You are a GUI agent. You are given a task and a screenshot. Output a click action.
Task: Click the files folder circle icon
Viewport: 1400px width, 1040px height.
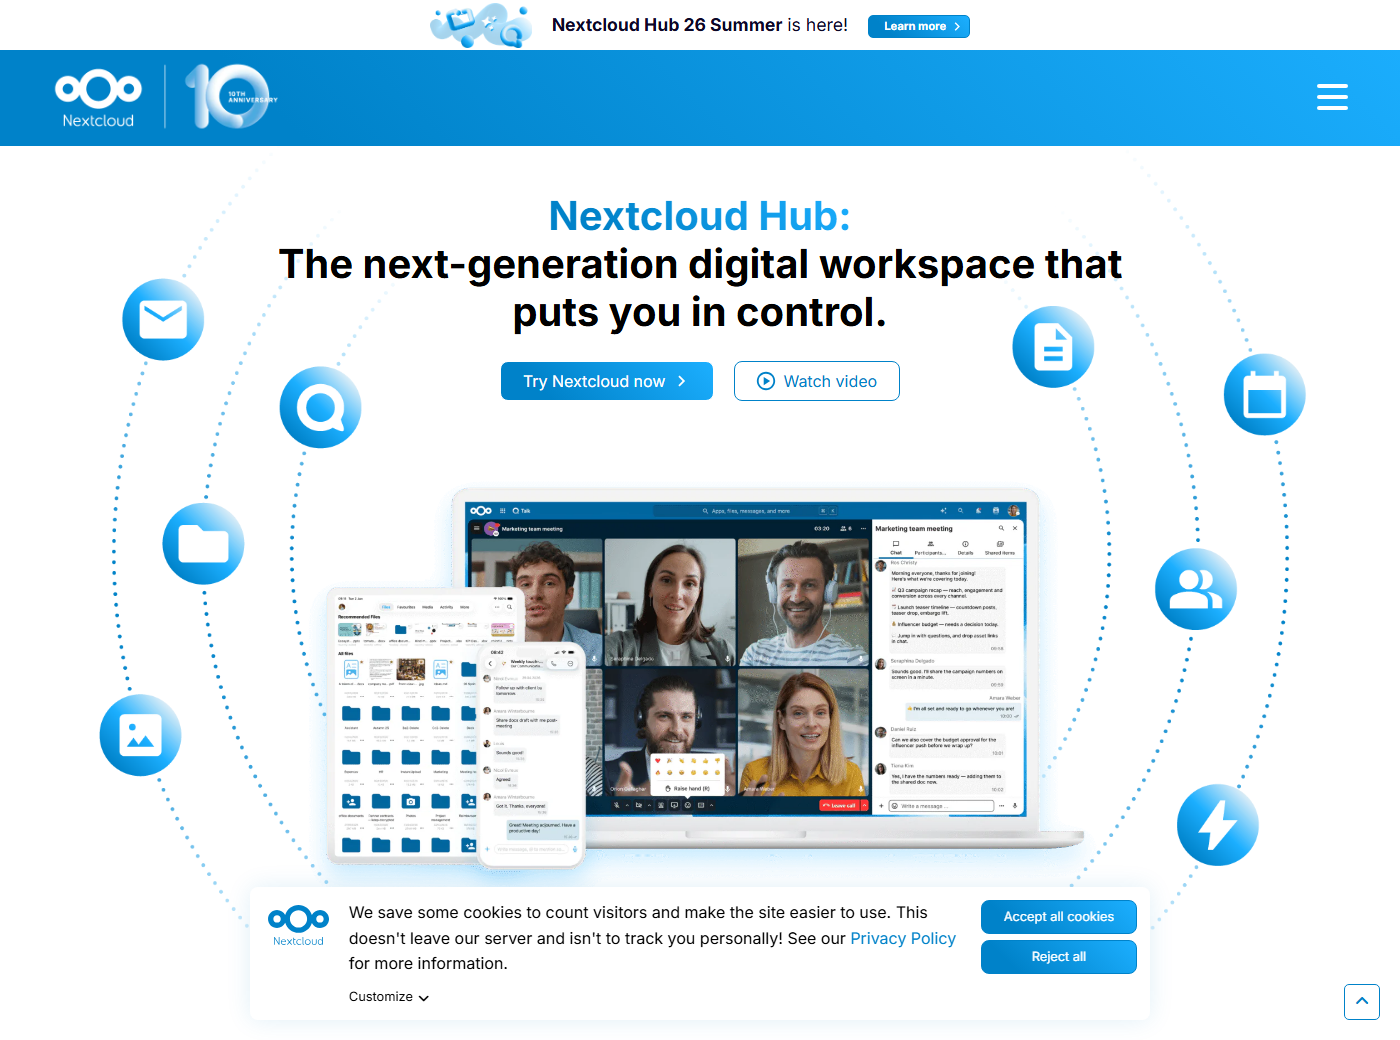[203, 544]
